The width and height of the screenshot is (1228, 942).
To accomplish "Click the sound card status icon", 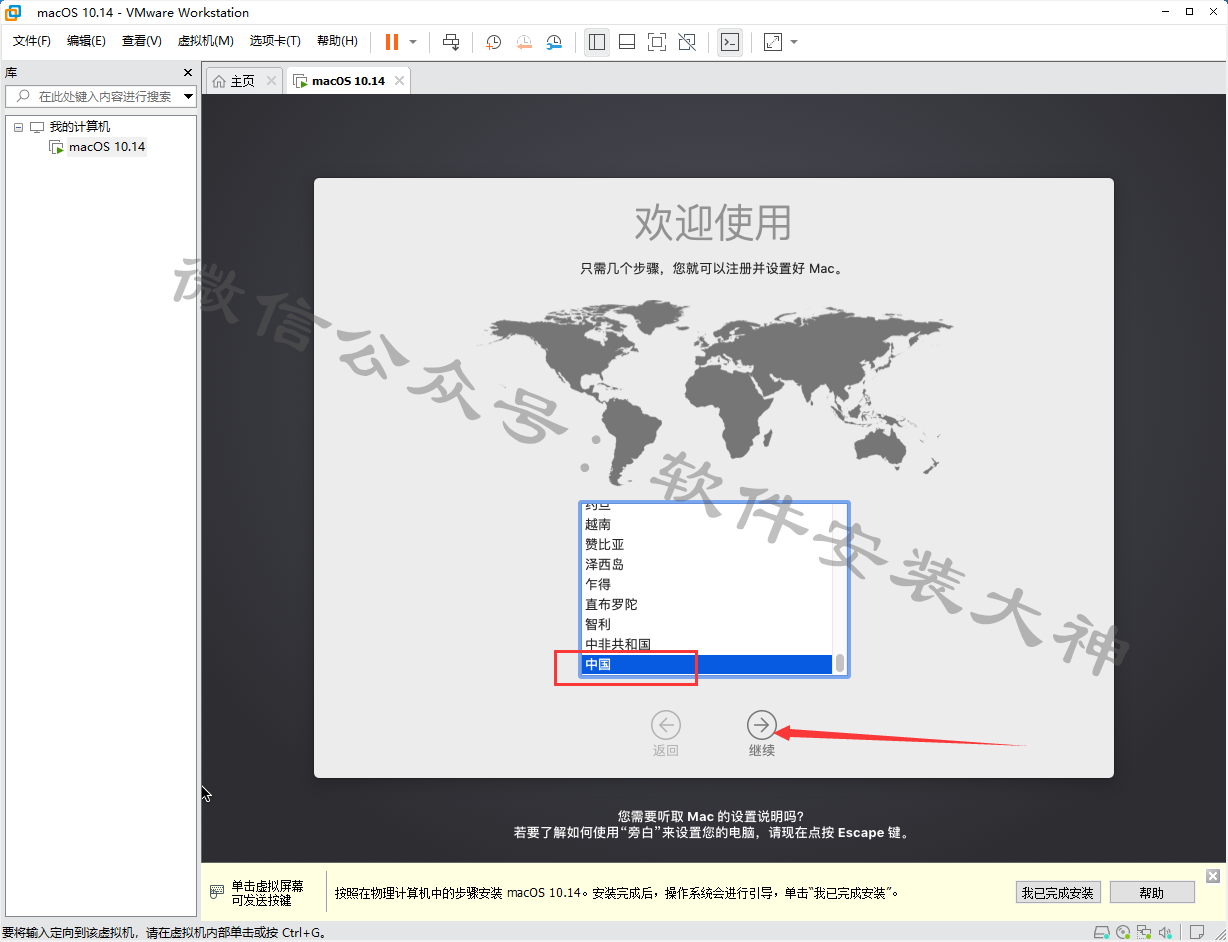I will [1166, 932].
